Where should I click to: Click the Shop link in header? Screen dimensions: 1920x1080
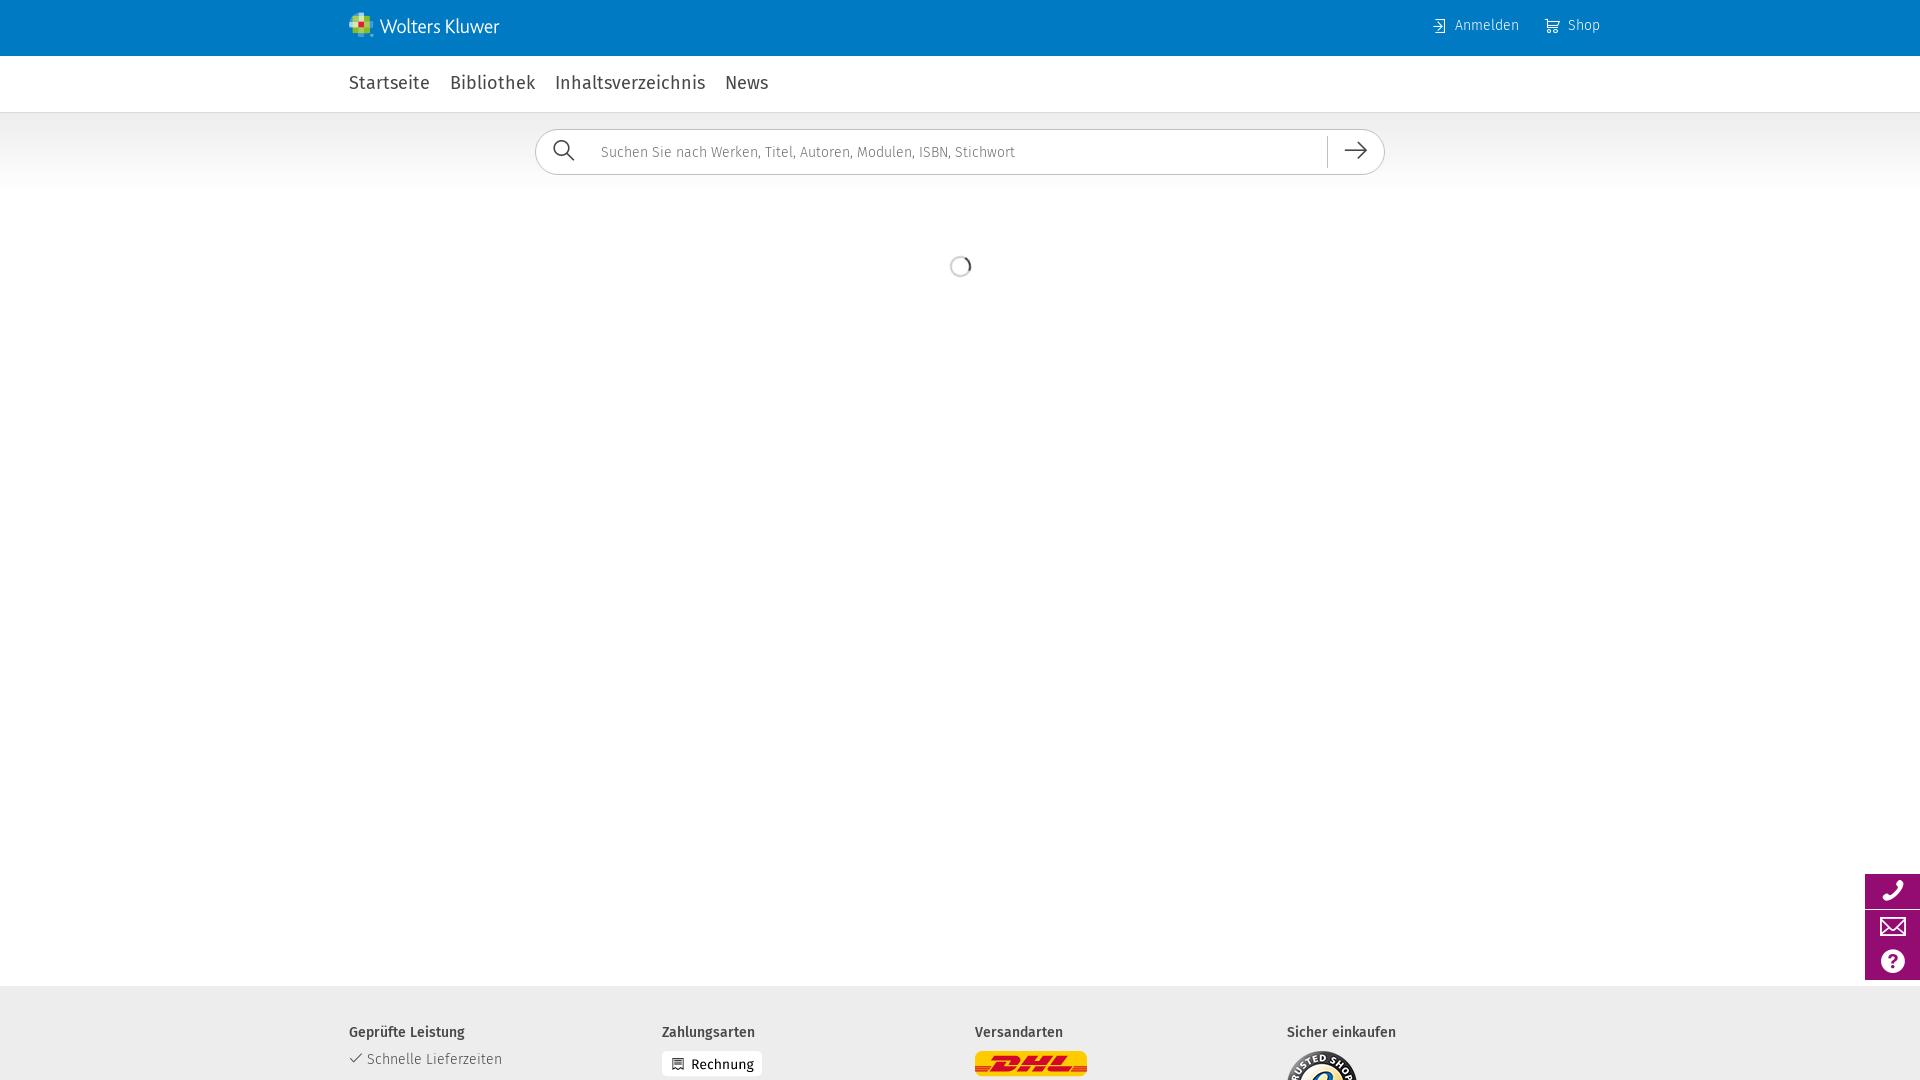tap(1572, 25)
